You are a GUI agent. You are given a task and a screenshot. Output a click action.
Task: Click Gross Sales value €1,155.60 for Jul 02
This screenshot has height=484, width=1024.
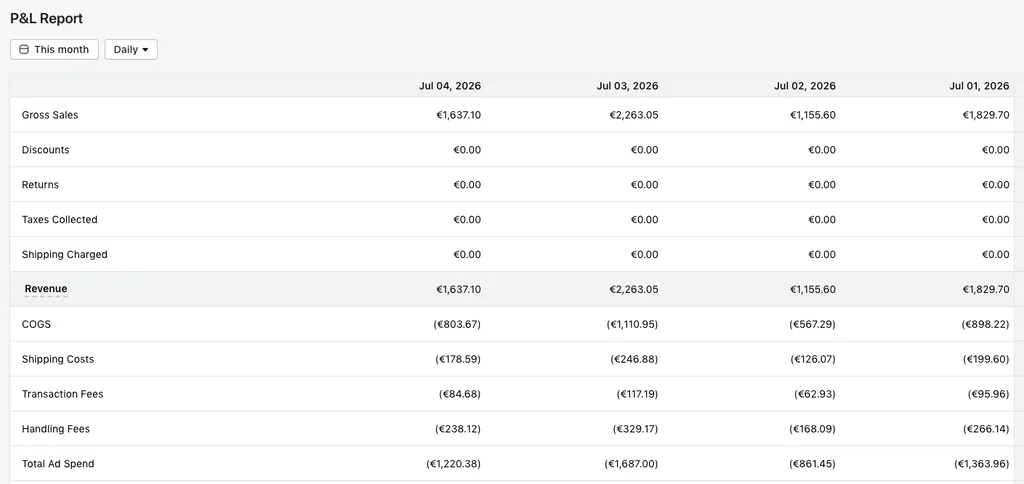click(x=812, y=115)
